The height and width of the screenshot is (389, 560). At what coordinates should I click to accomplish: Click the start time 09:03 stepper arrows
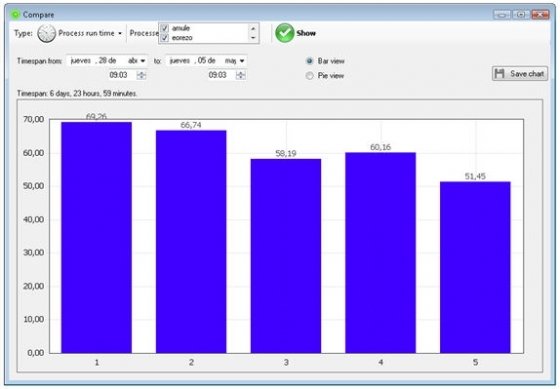pyautogui.click(x=142, y=75)
